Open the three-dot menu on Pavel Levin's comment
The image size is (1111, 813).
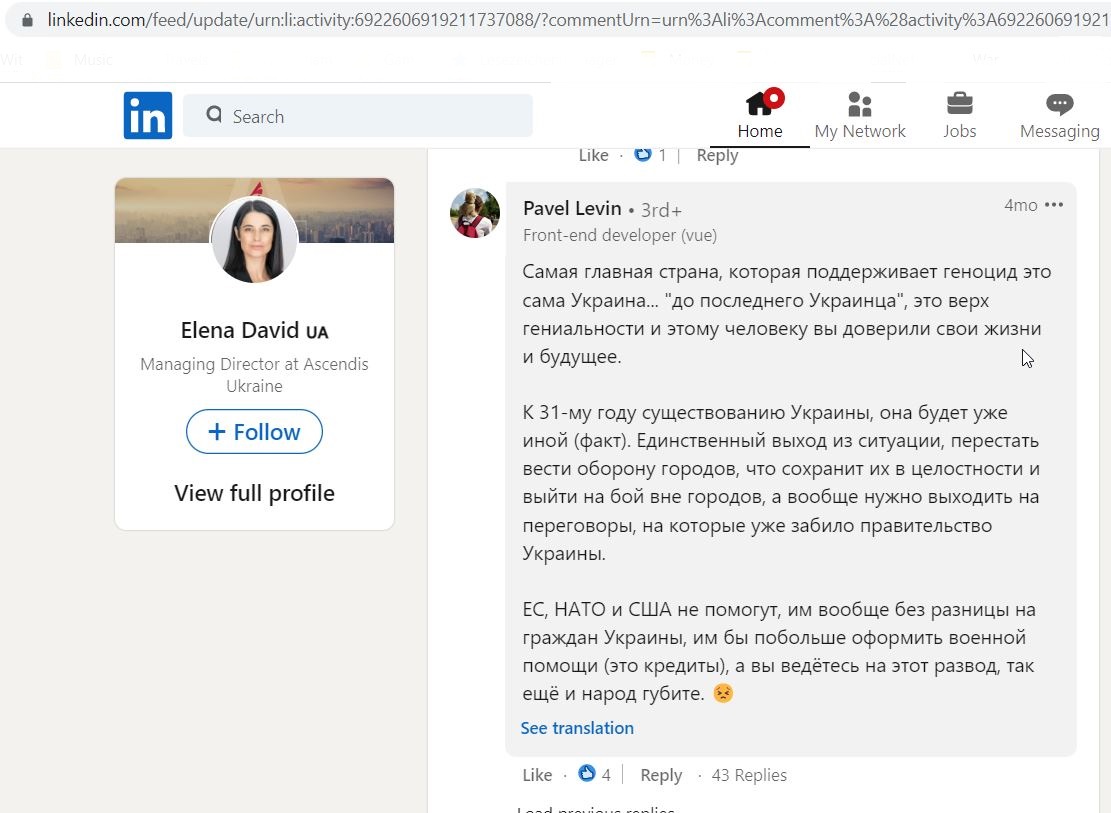(x=1054, y=205)
